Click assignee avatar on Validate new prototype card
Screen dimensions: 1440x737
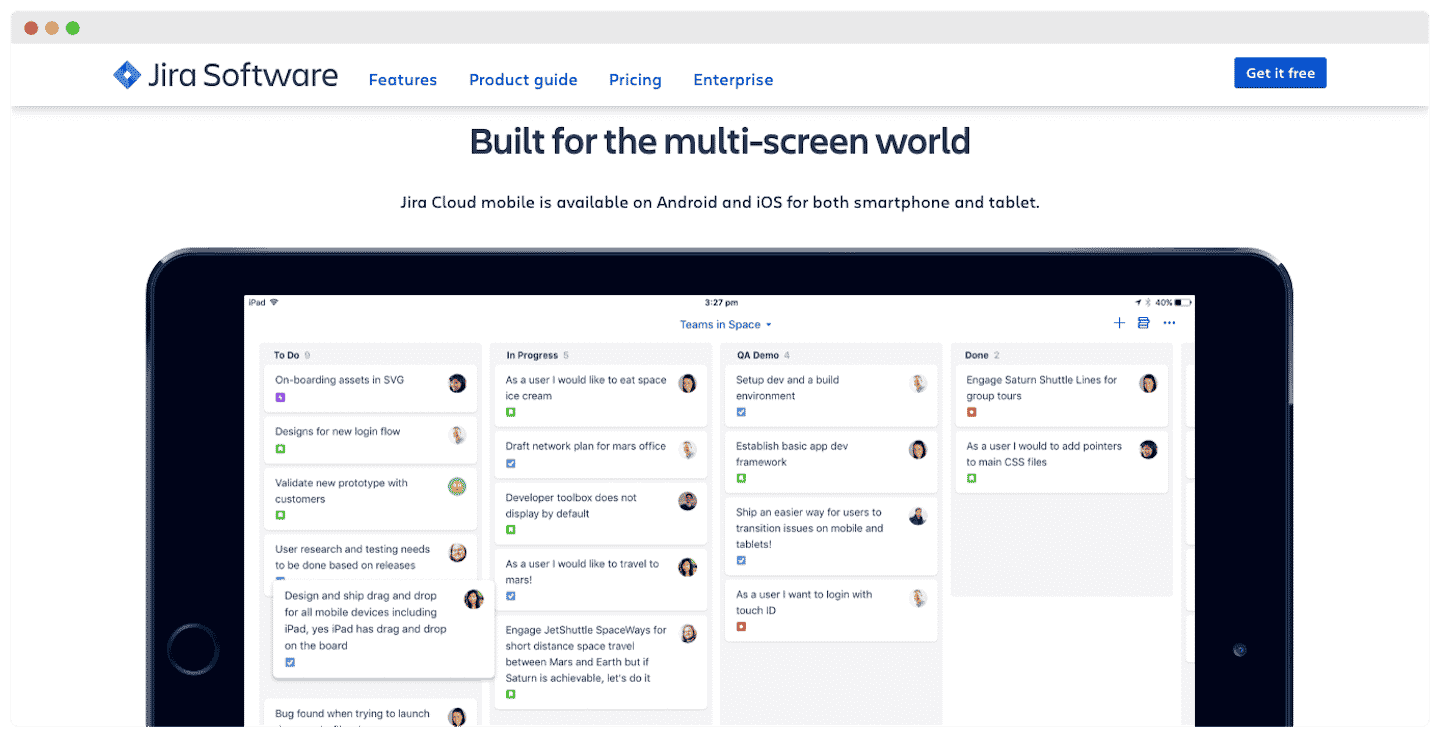click(x=457, y=486)
